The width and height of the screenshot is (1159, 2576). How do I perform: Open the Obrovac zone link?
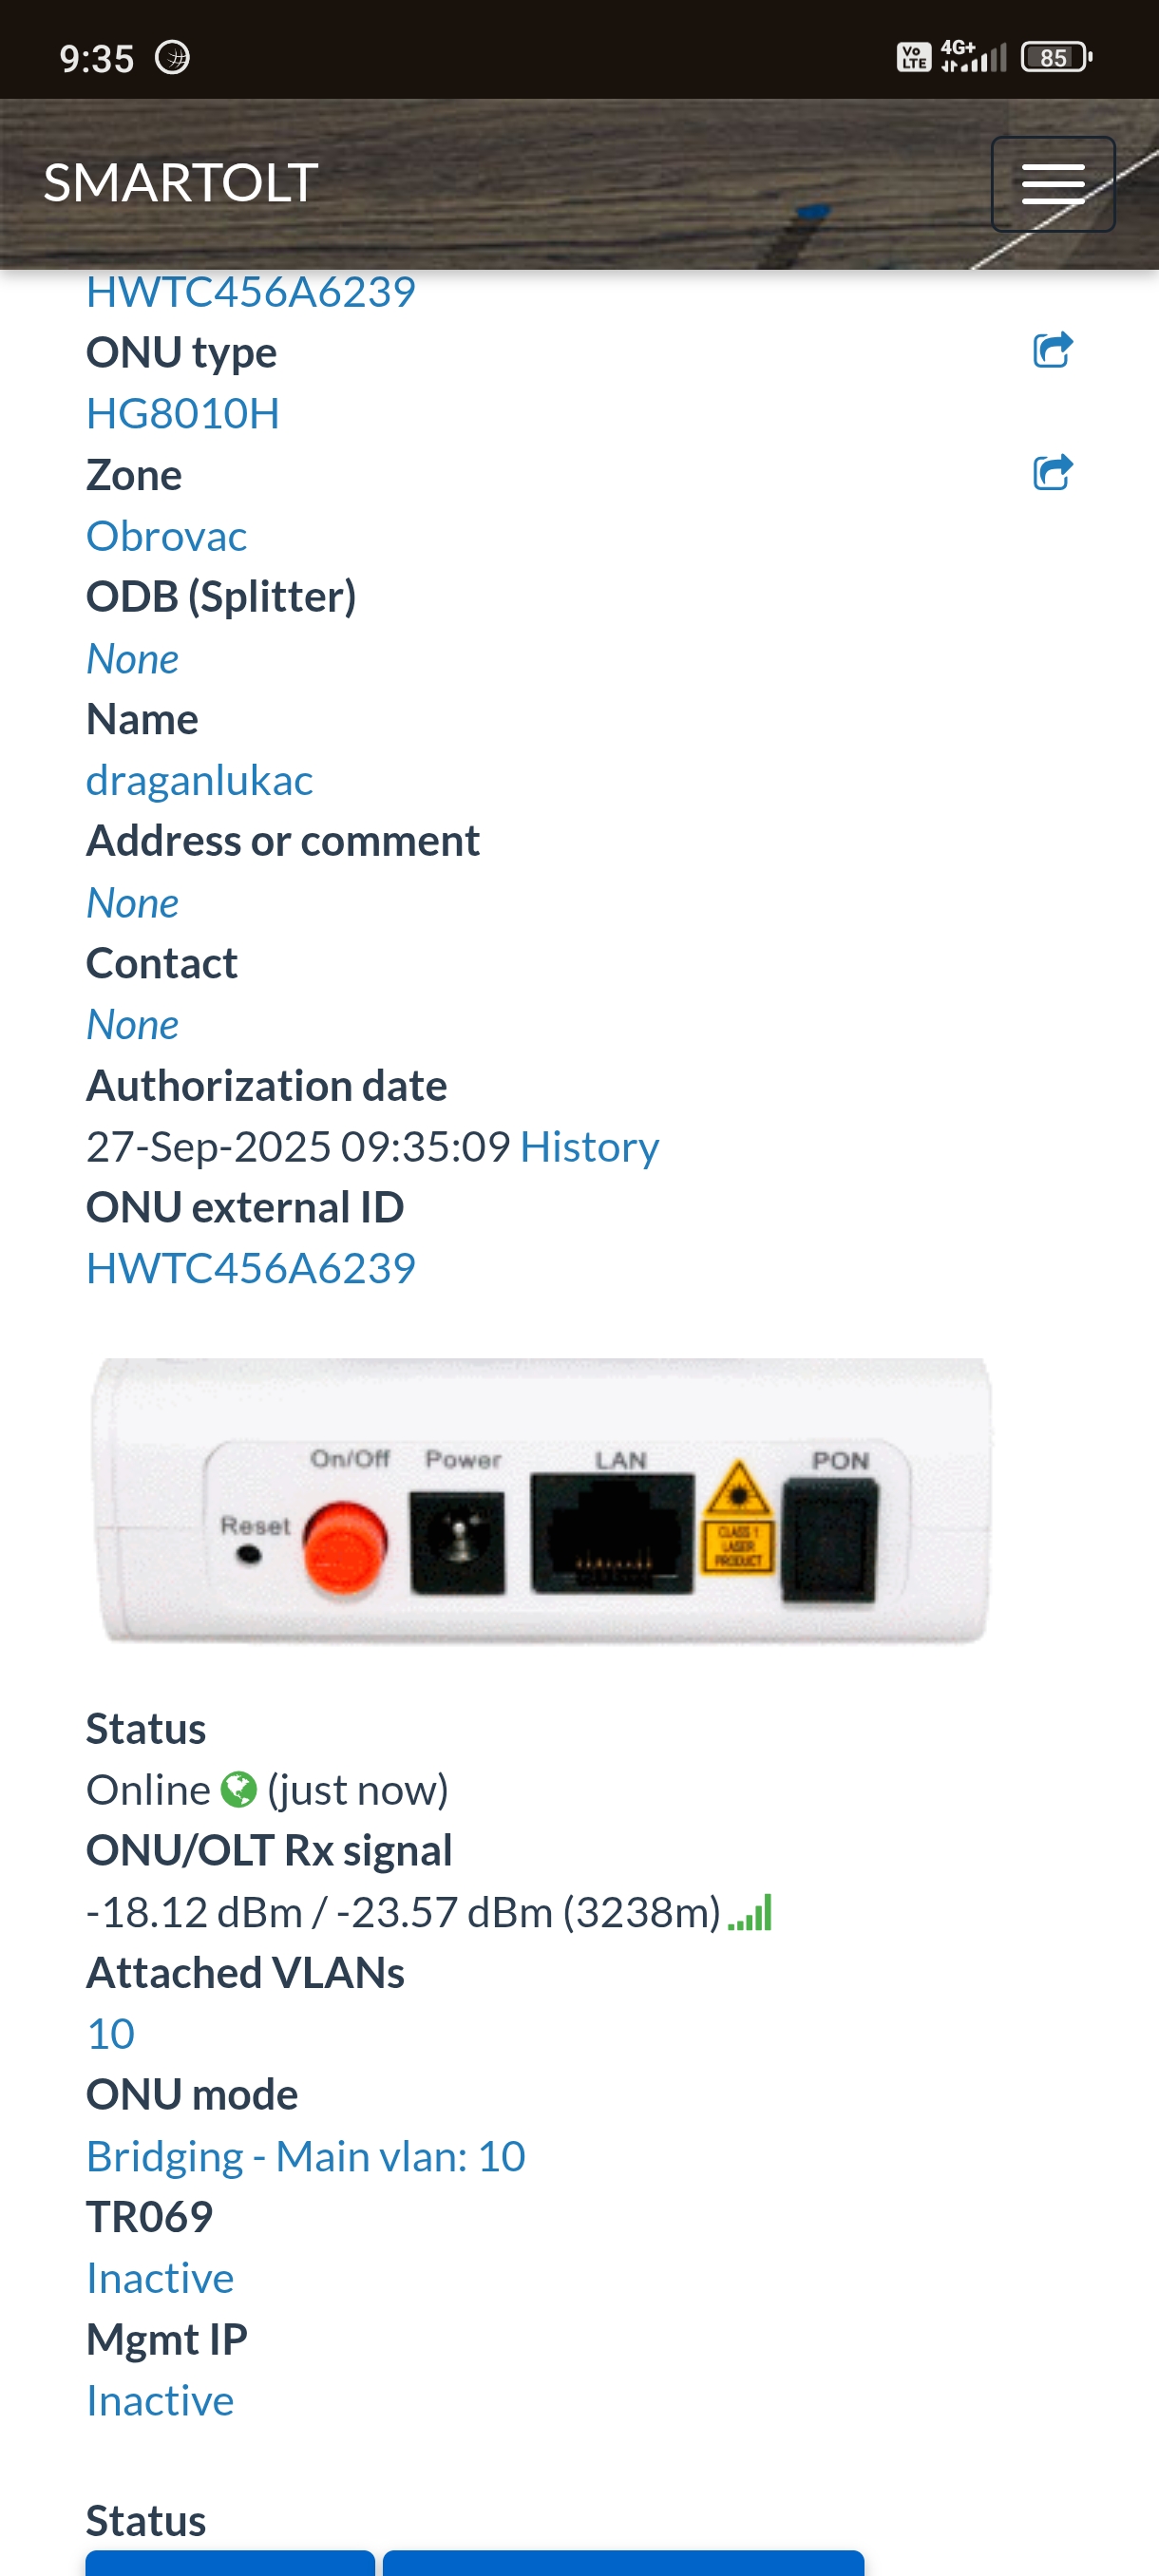pos(166,536)
